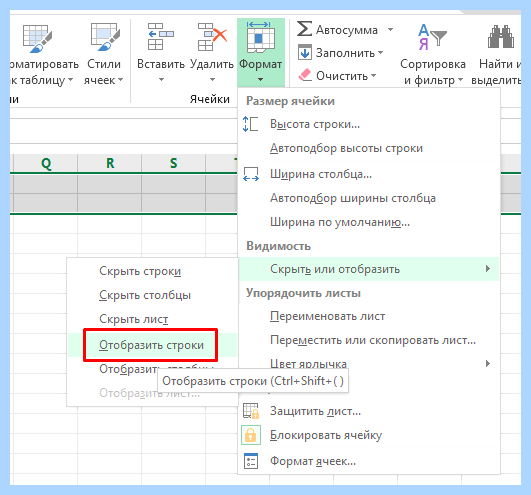
Task: Click the column width icon in menu
Action: 251,174
